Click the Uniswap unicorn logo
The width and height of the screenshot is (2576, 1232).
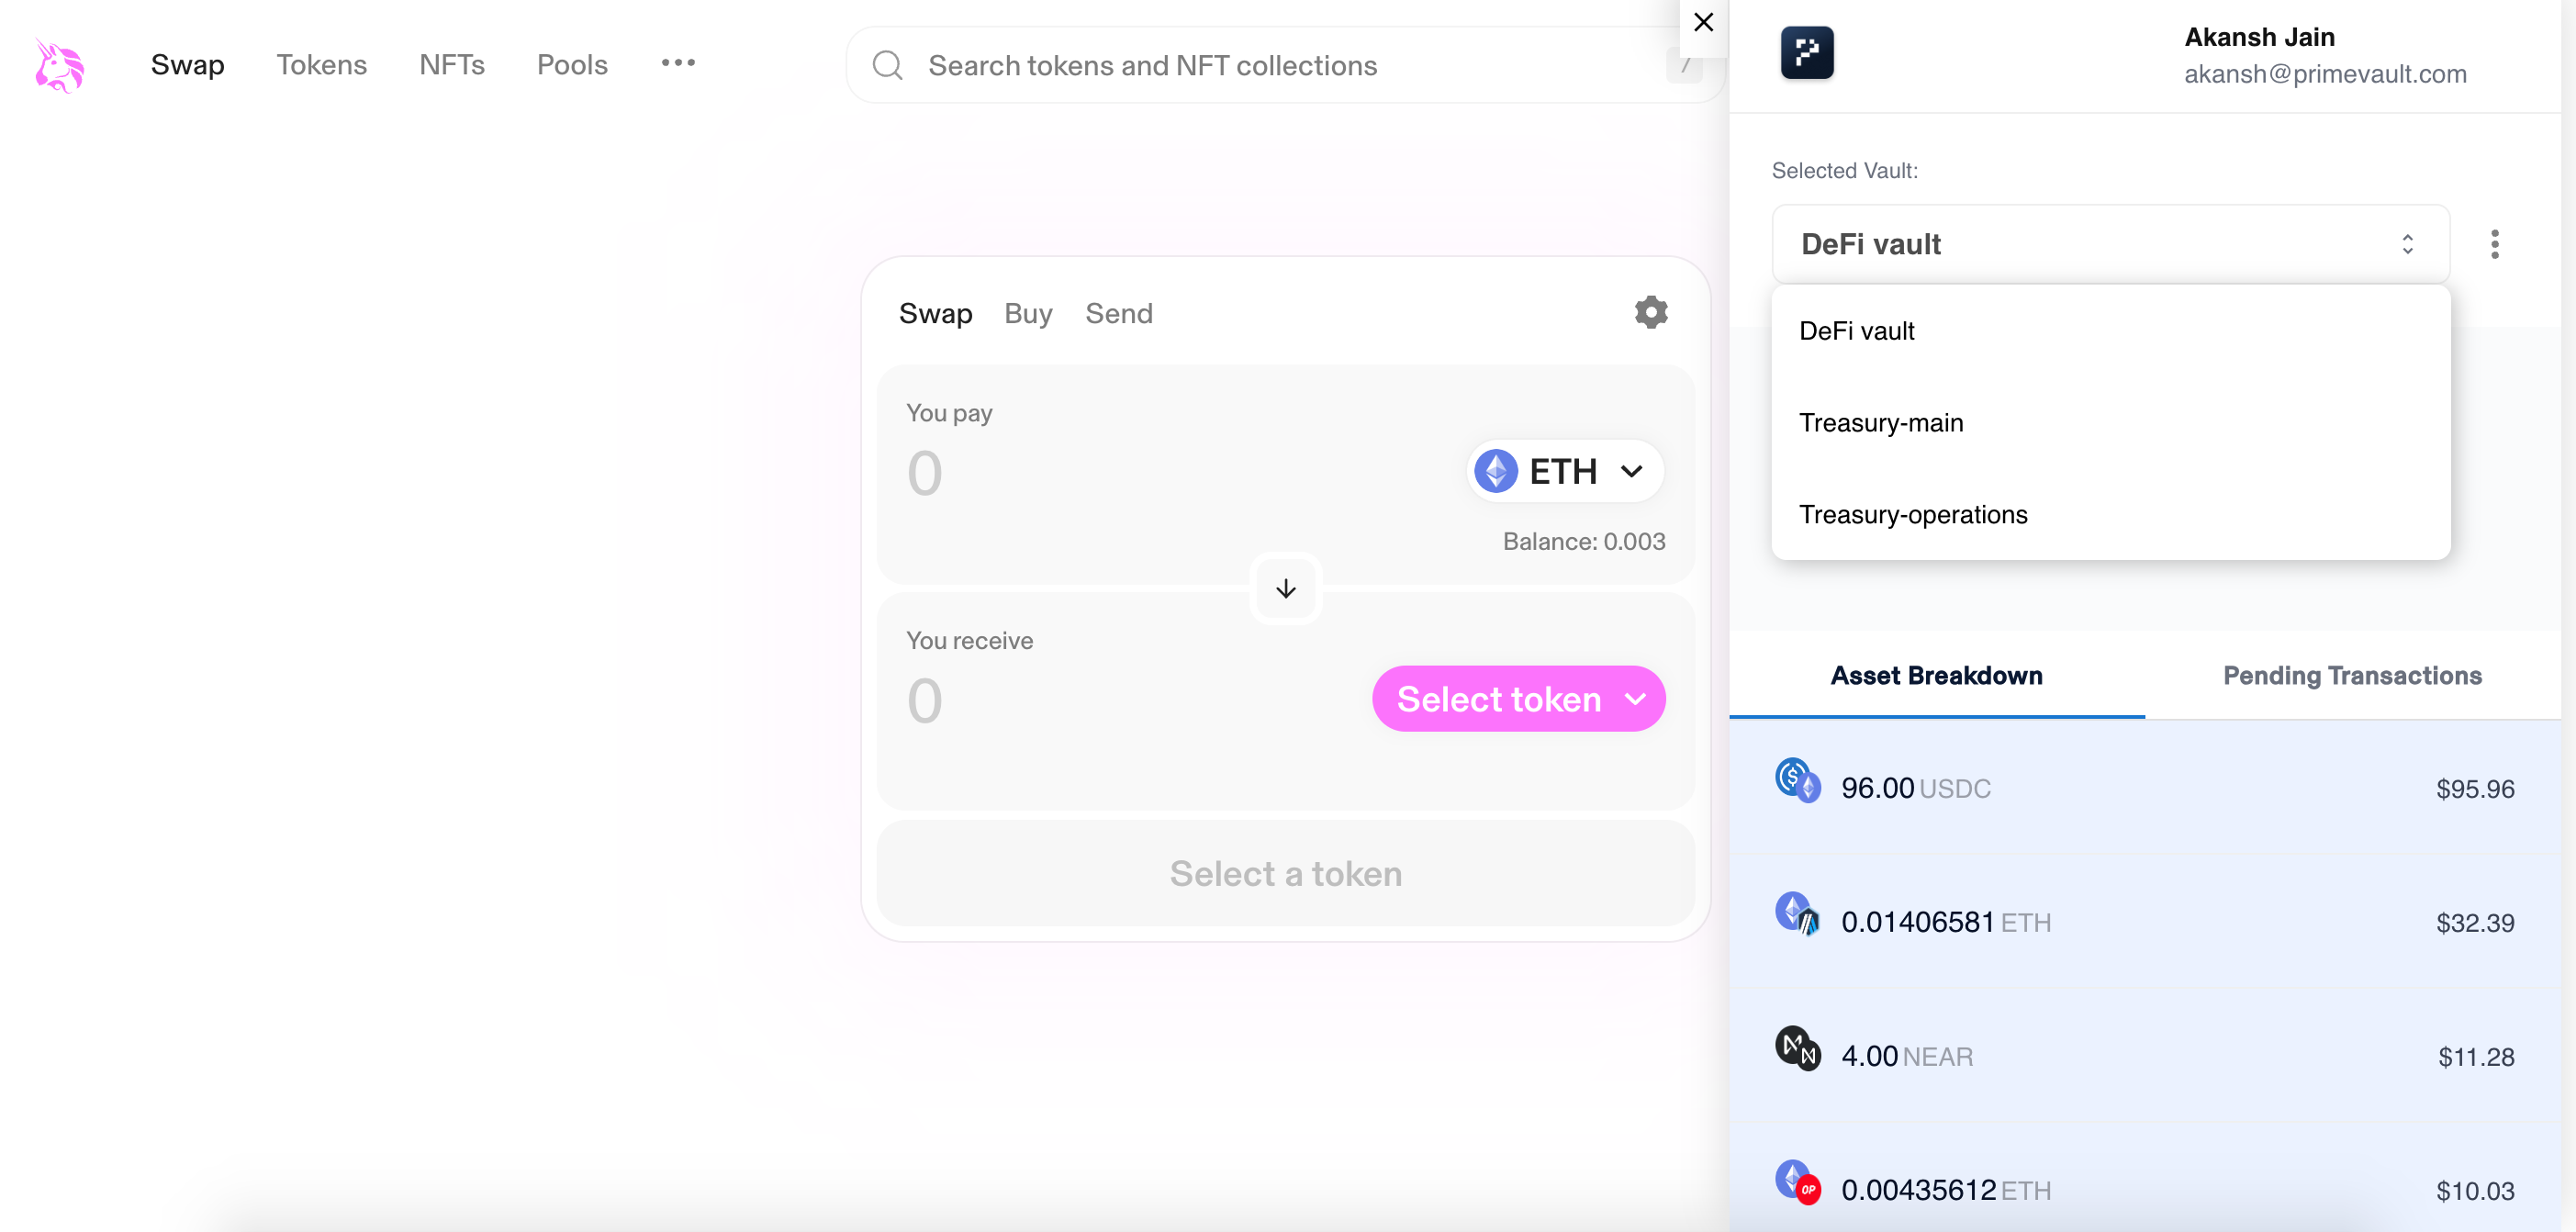[x=60, y=65]
